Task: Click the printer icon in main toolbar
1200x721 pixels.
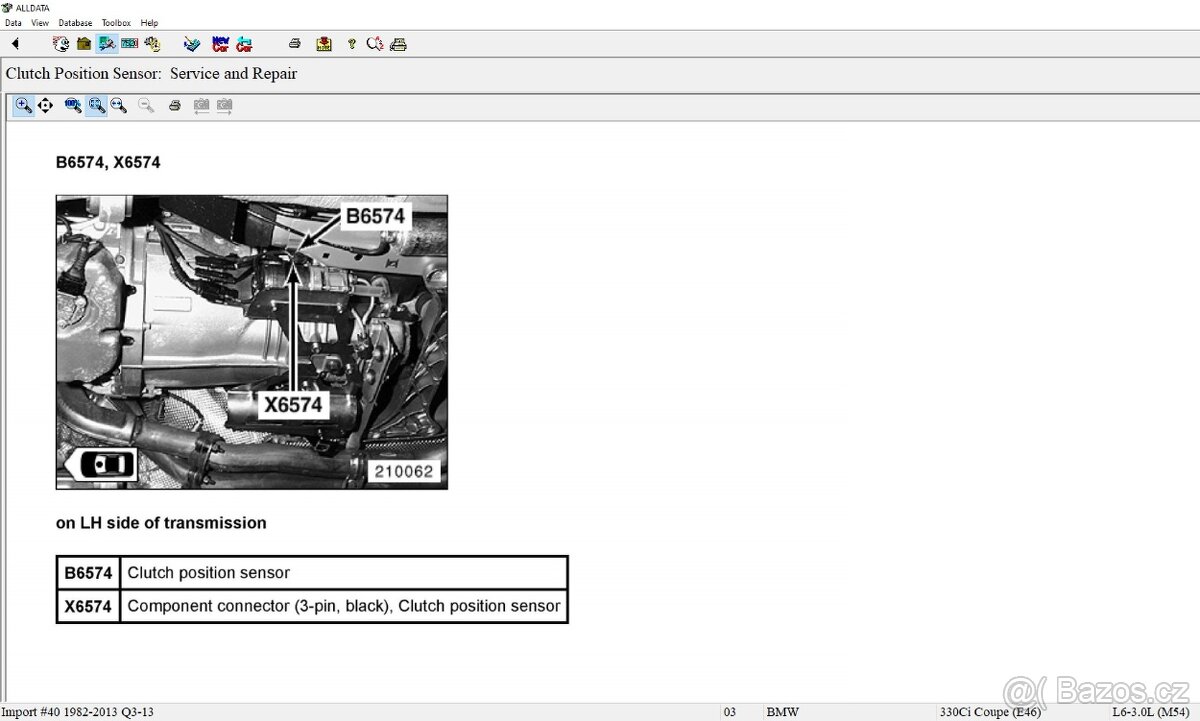Action: pos(294,44)
